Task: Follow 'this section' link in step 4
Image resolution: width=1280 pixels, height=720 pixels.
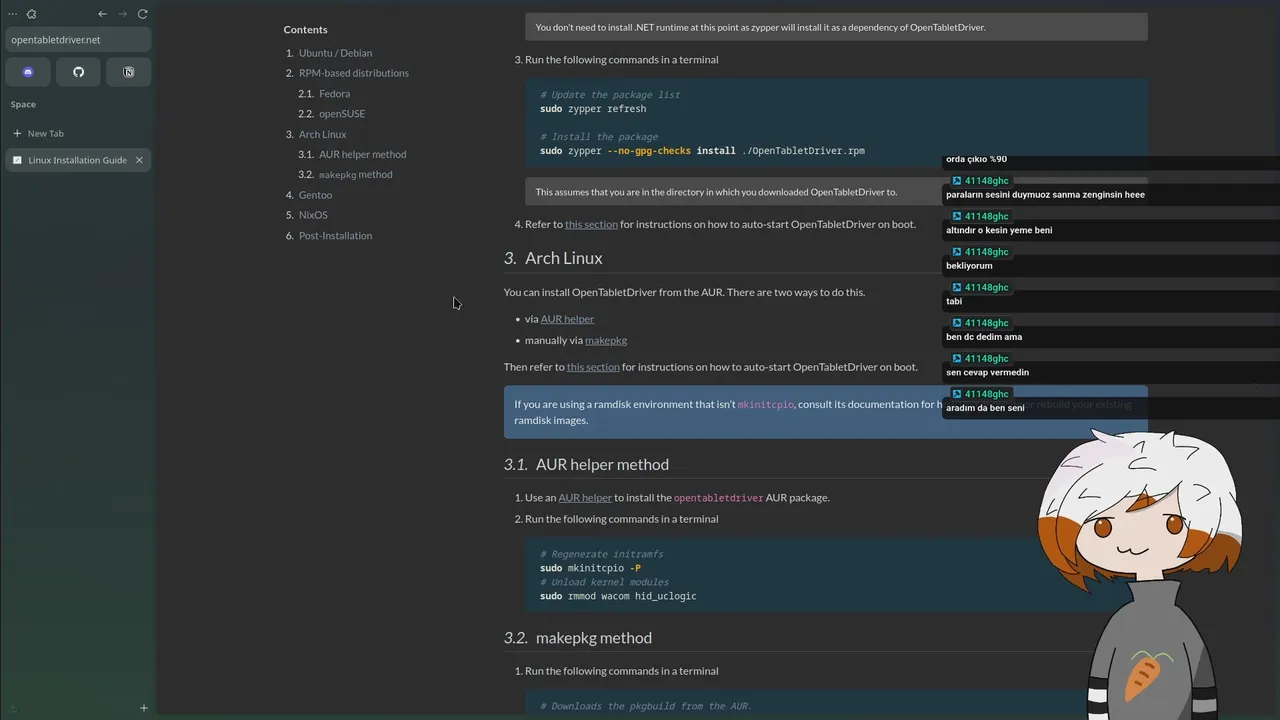Action: (x=591, y=224)
